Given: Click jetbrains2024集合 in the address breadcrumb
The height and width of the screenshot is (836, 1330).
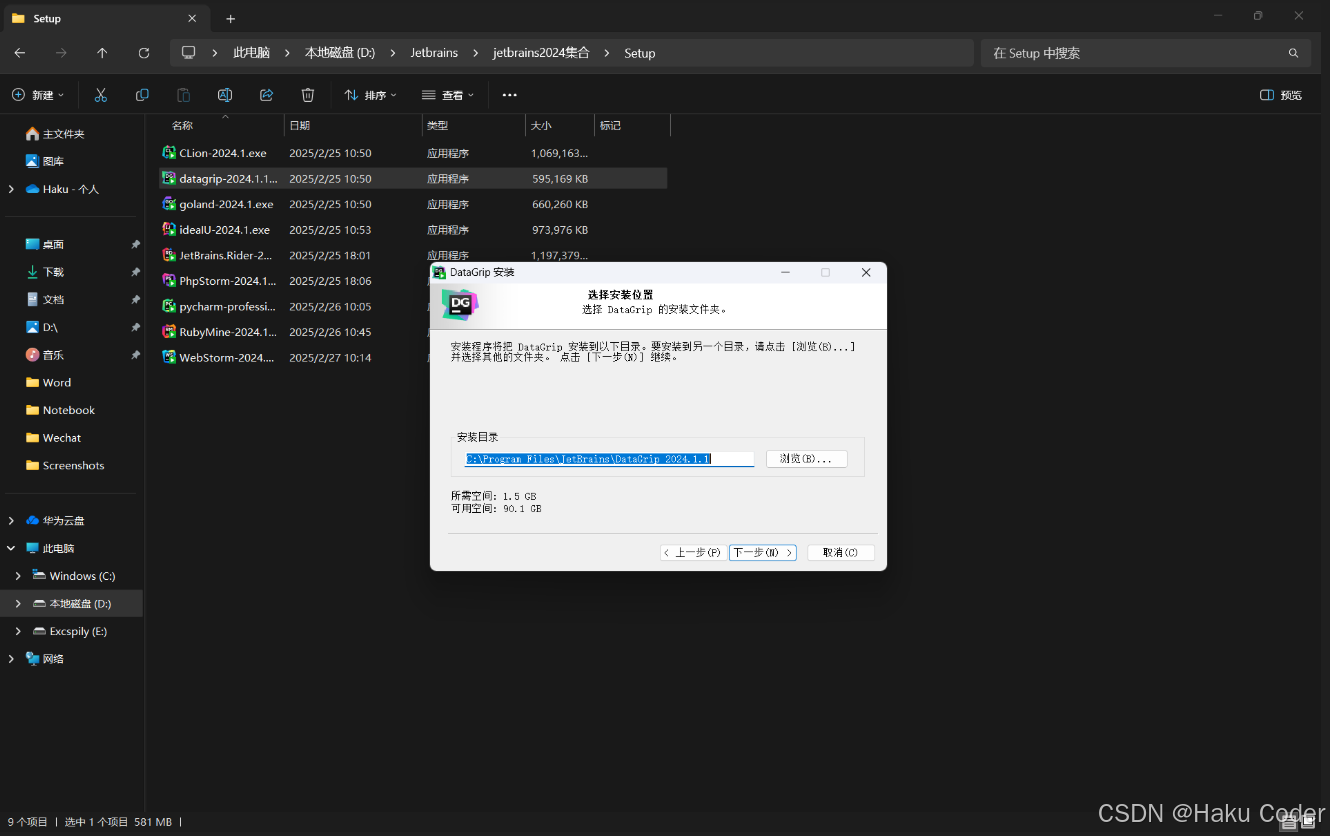Looking at the screenshot, I should coord(541,53).
